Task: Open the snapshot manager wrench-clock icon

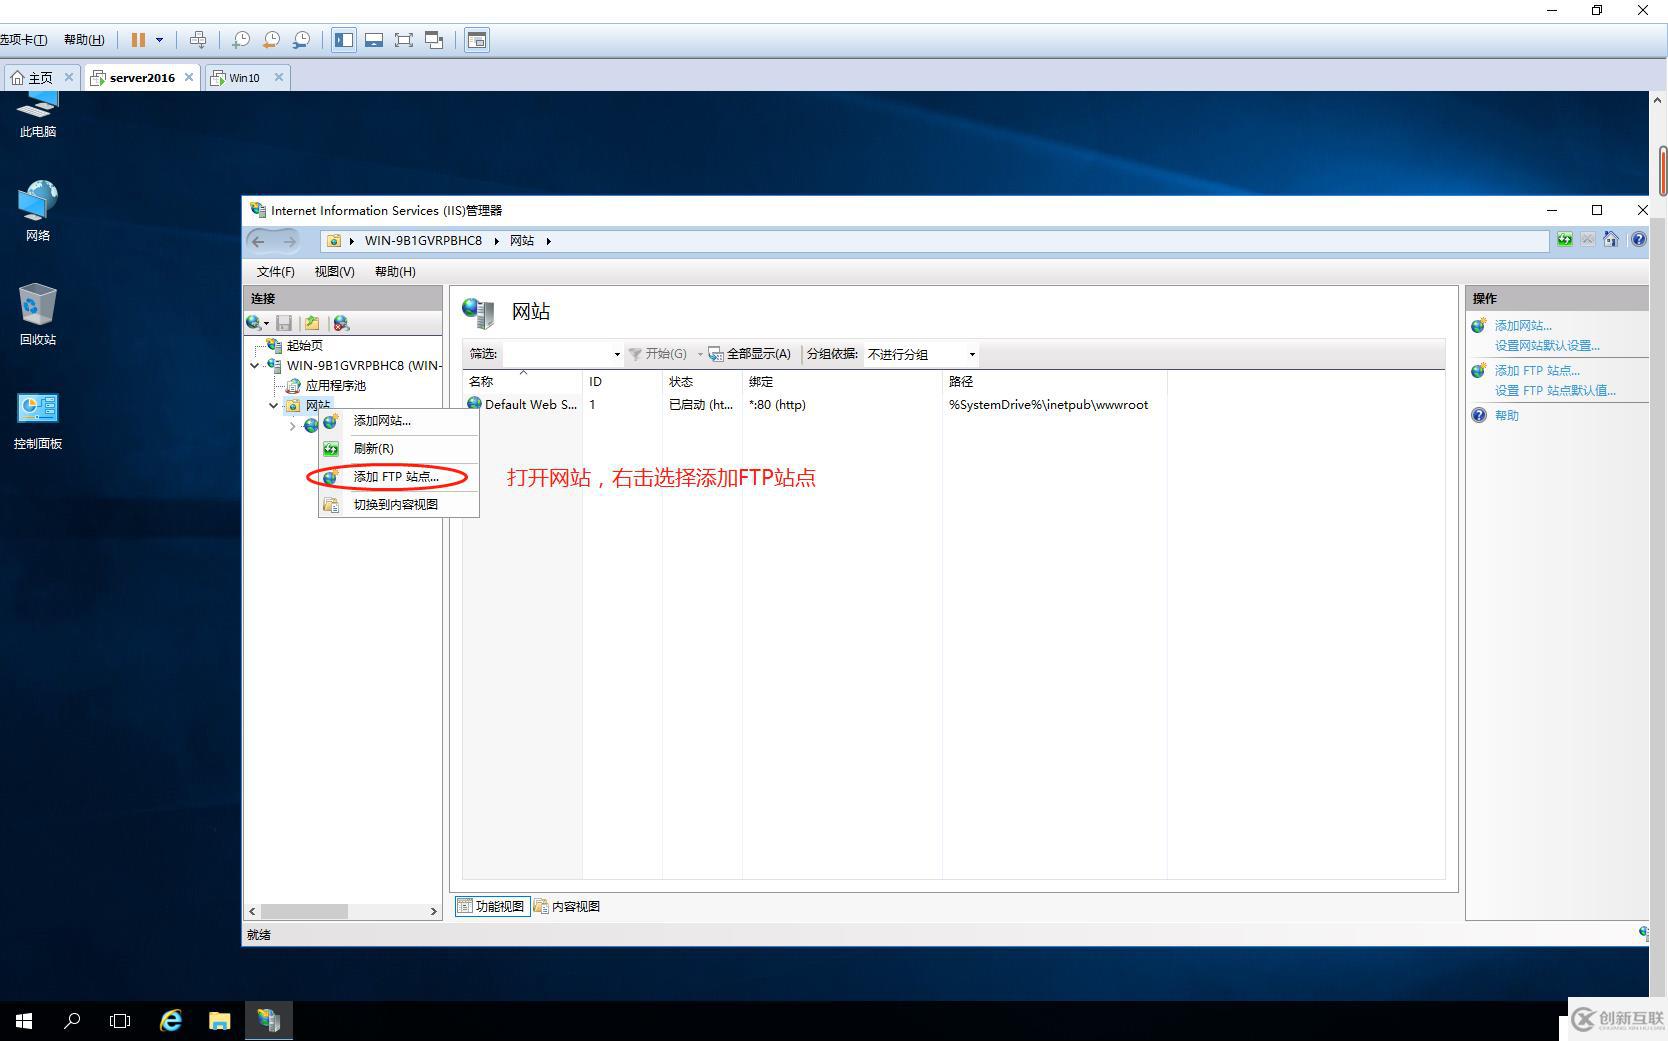Action: (x=301, y=40)
